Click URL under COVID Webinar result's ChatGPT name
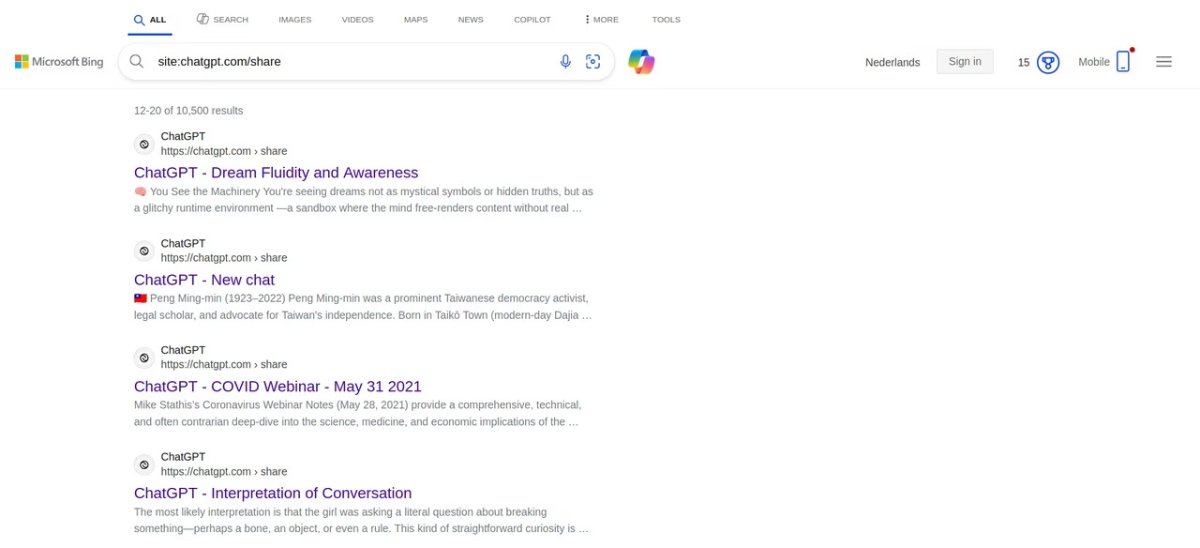The image size is (1200, 548). point(224,365)
